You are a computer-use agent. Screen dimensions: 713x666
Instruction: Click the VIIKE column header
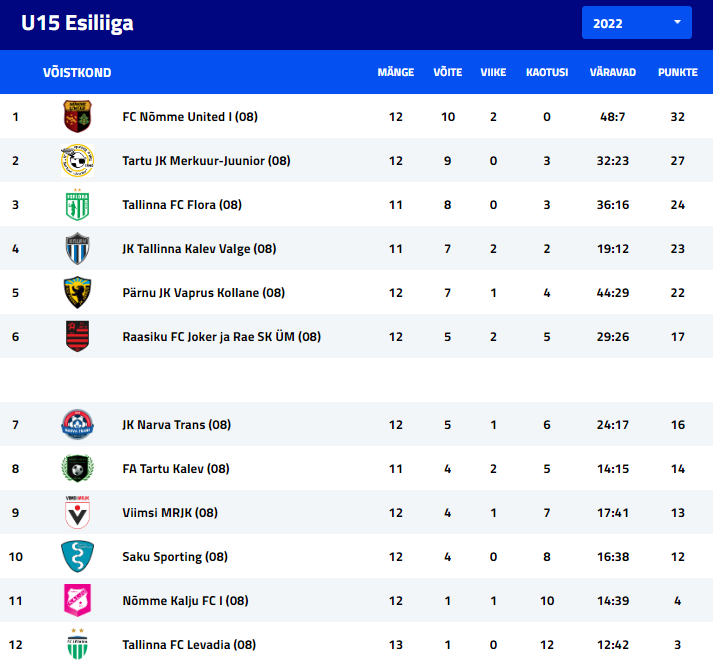tap(493, 72)
